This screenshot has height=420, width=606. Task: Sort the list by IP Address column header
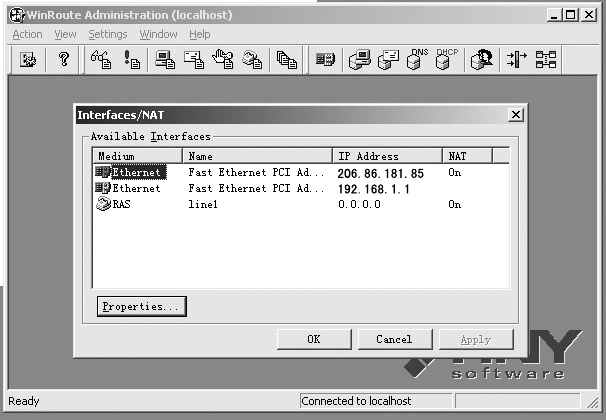coord(387,156)
